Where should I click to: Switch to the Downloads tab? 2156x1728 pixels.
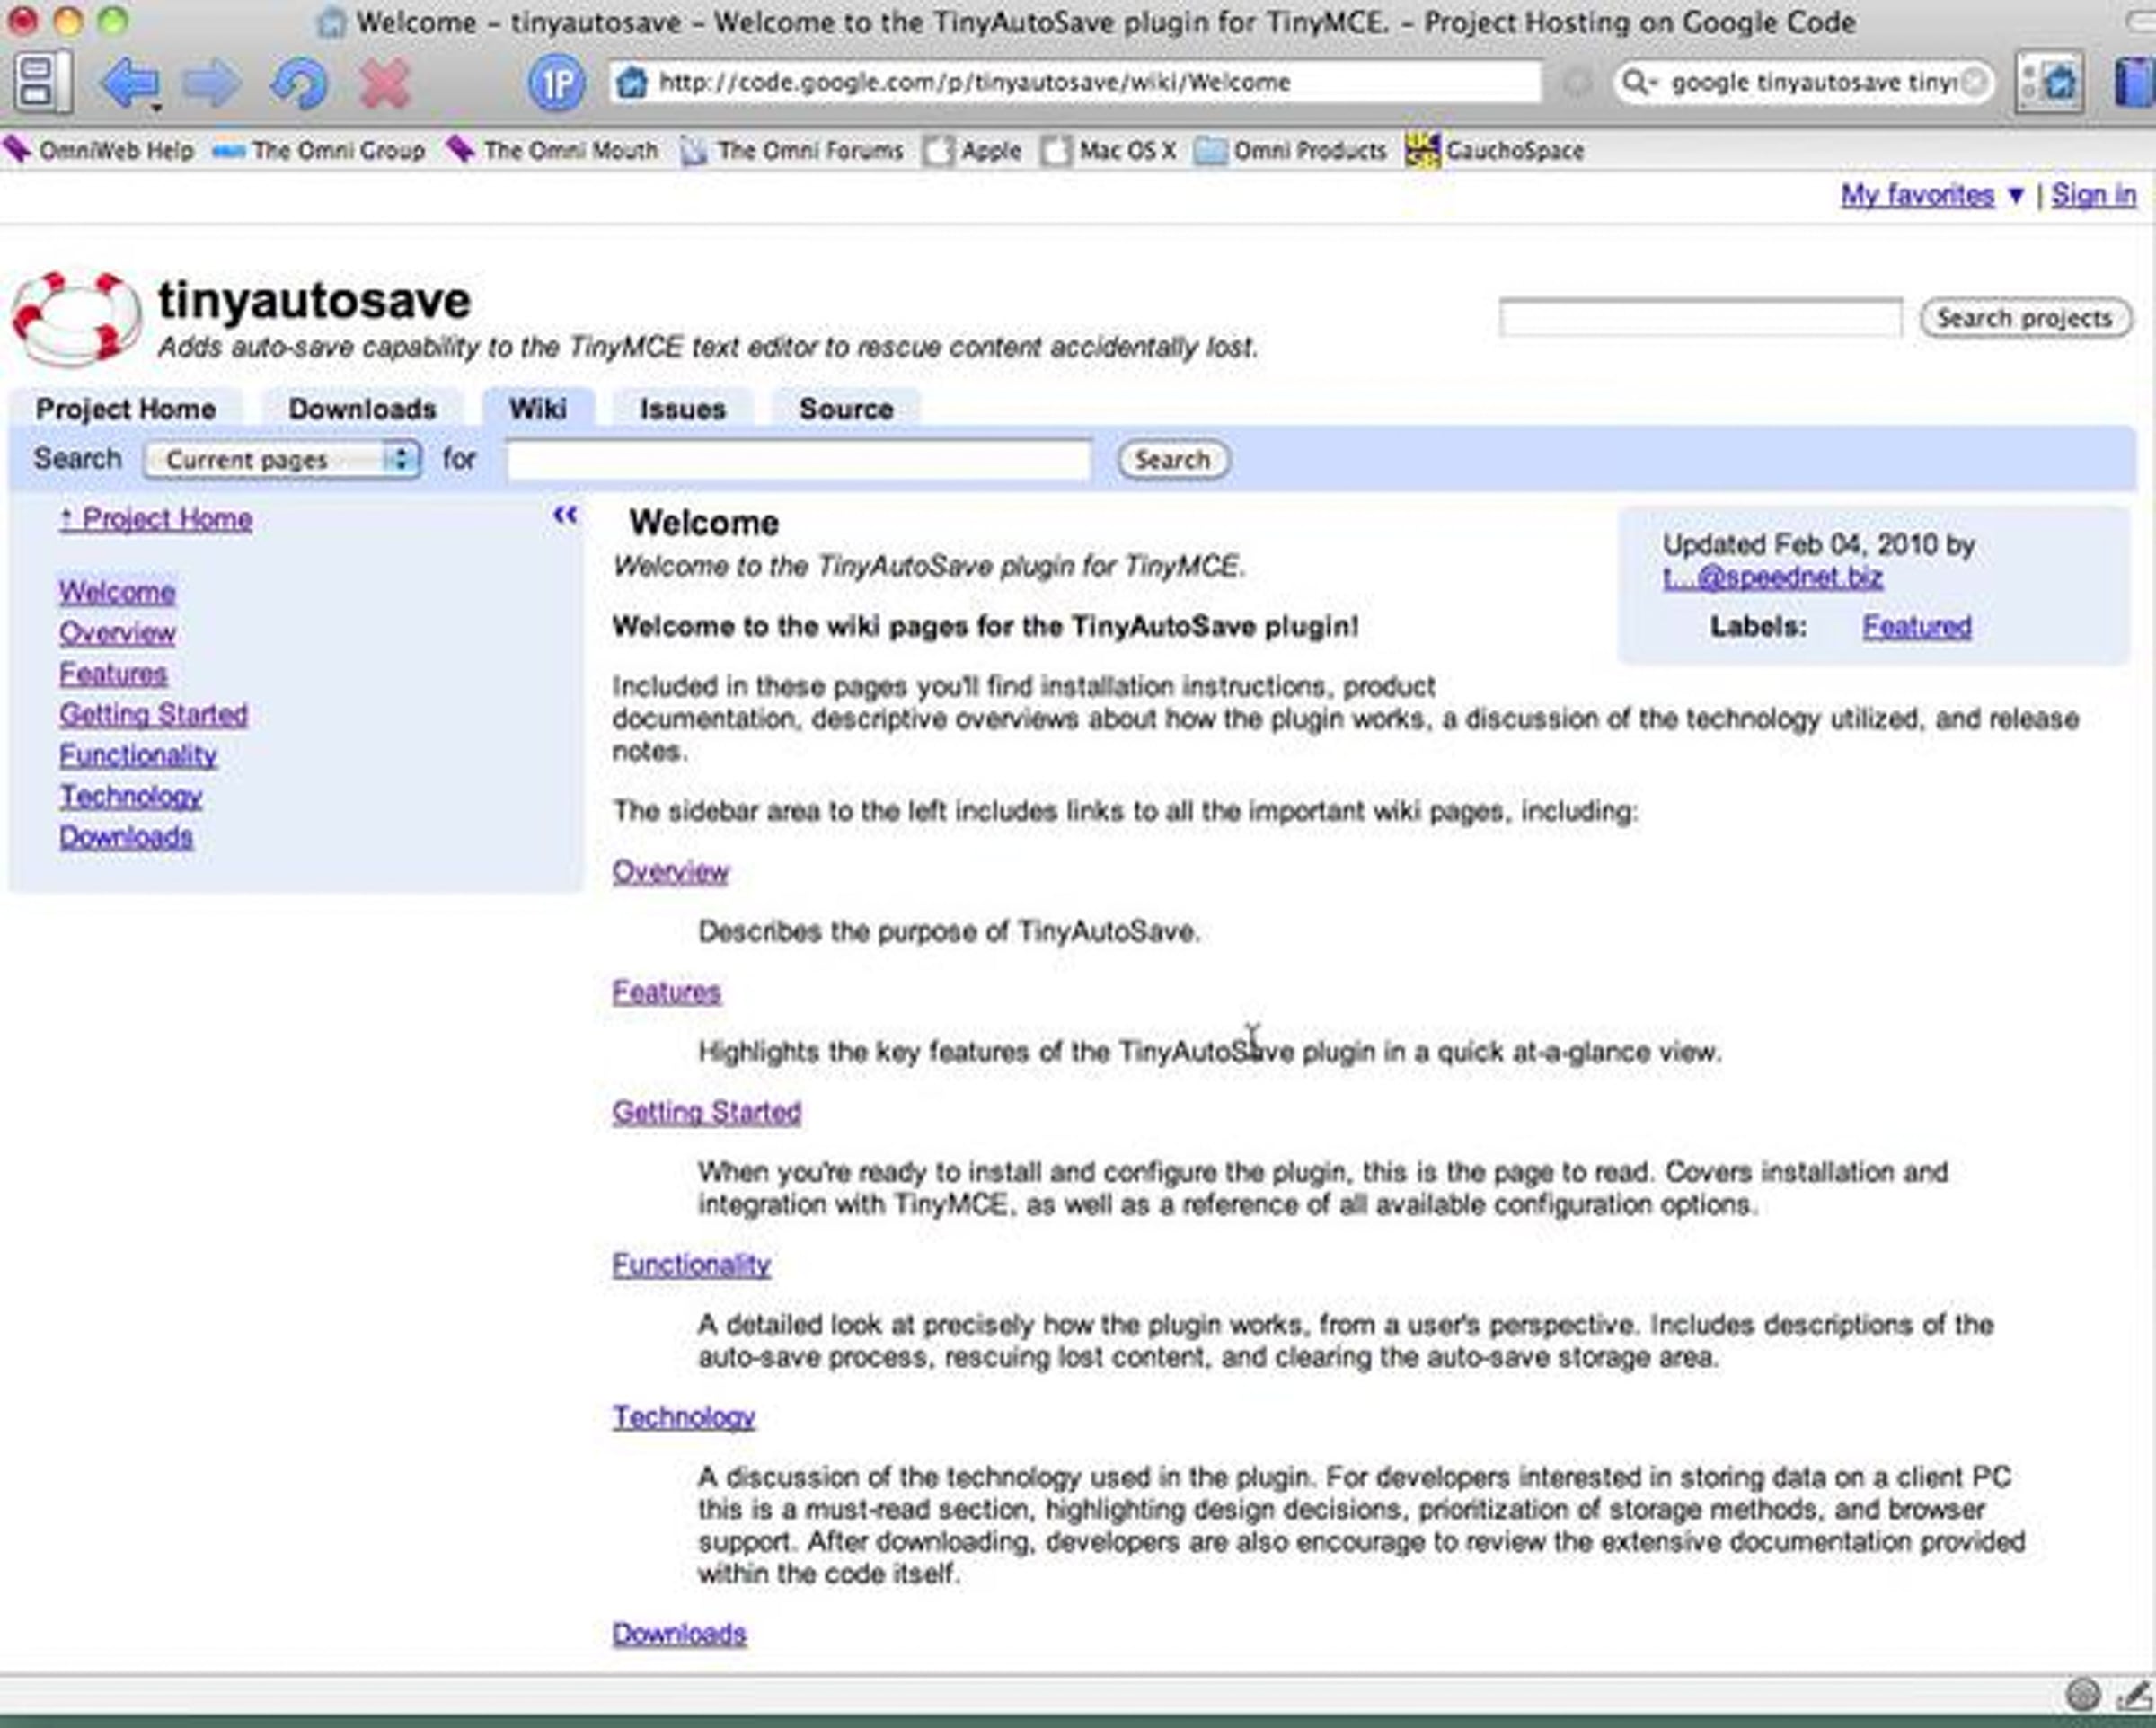coord(362,409)
